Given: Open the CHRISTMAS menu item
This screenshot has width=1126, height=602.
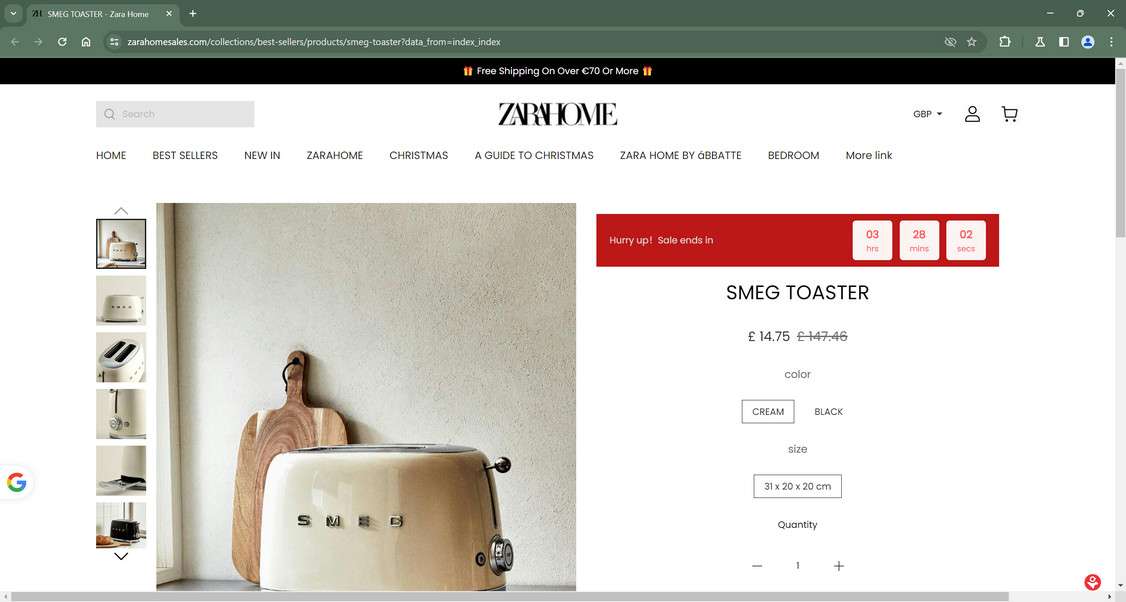Looking at the screenshot, I should click(419, 155).
